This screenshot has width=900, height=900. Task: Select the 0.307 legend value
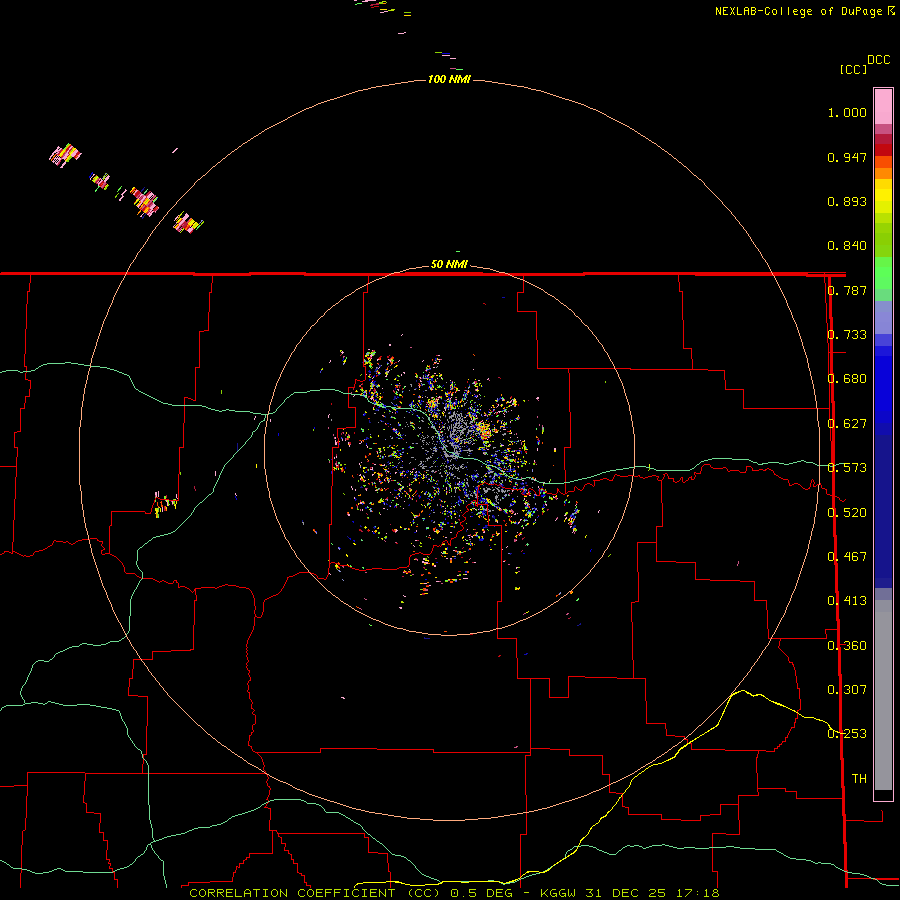(847, 689)
